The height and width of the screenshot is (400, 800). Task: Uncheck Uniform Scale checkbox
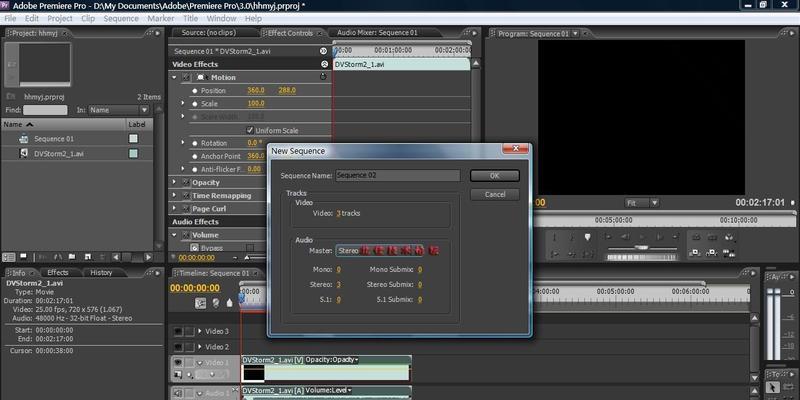pos(250,130)
